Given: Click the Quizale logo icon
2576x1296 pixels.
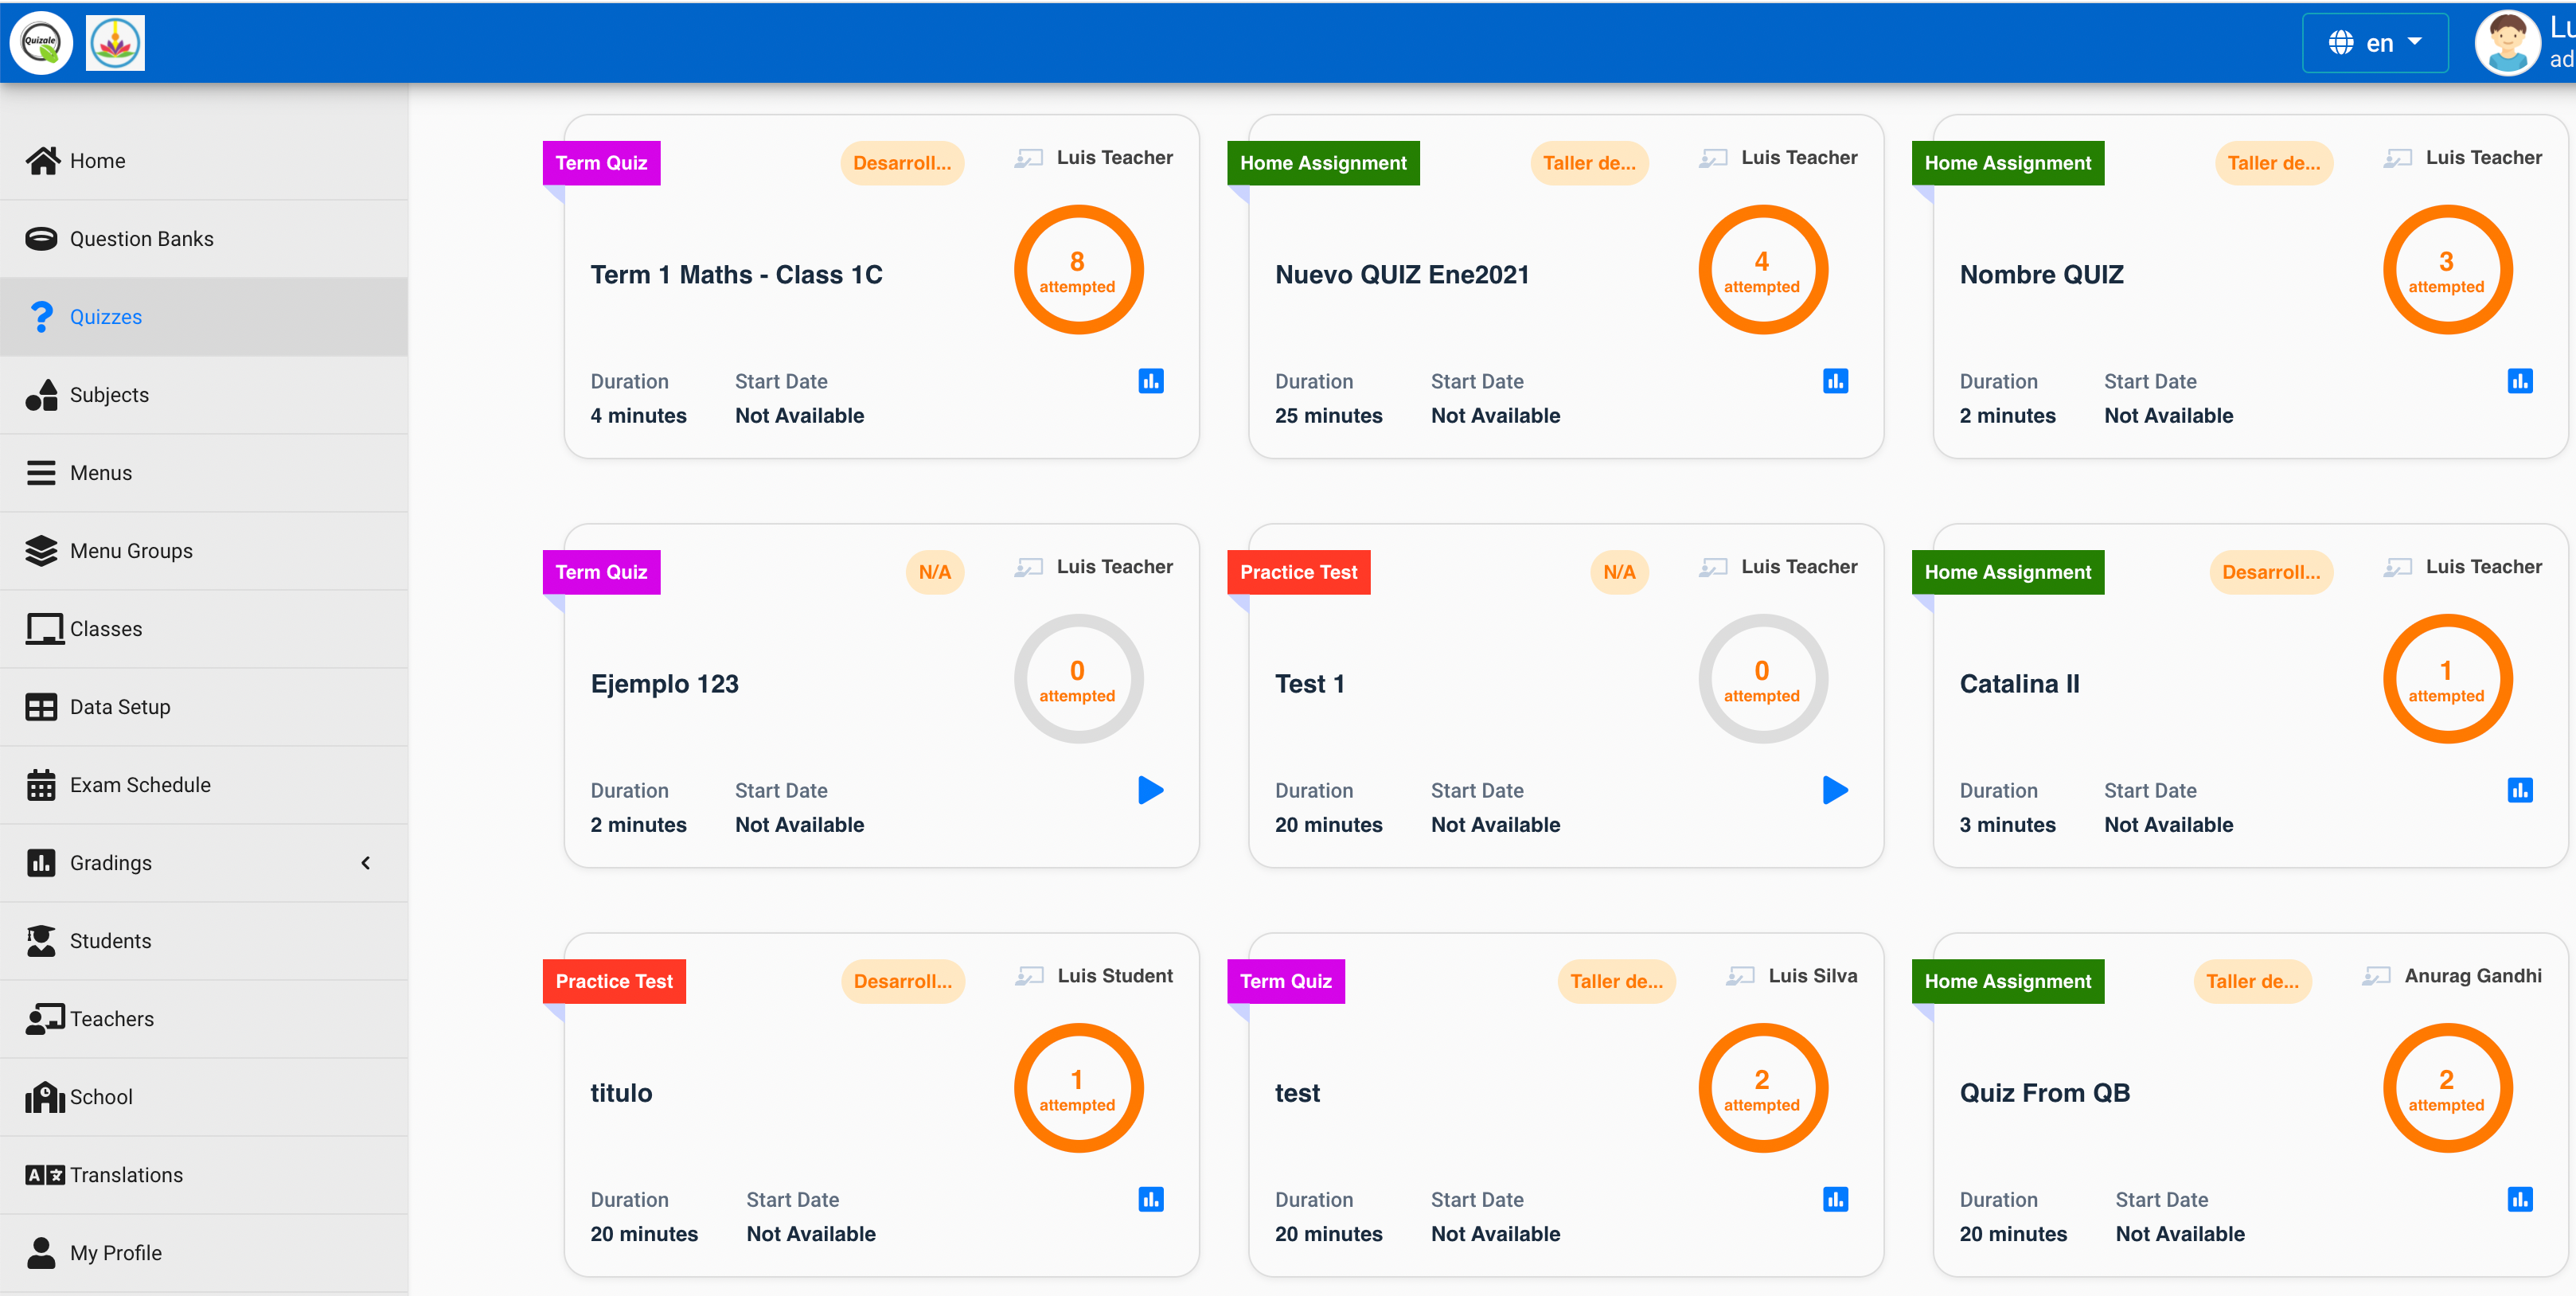Looking at the screenshot, I should 41,42.
